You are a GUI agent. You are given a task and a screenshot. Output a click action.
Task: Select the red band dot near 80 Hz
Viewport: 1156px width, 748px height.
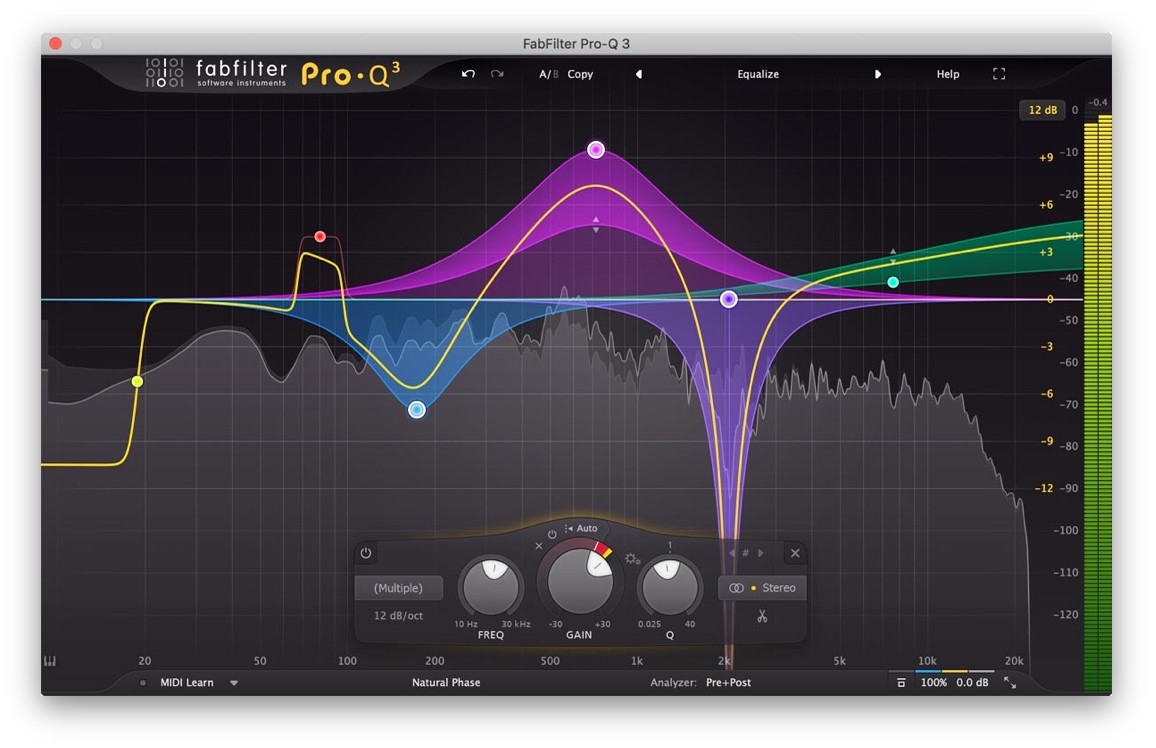320,237
